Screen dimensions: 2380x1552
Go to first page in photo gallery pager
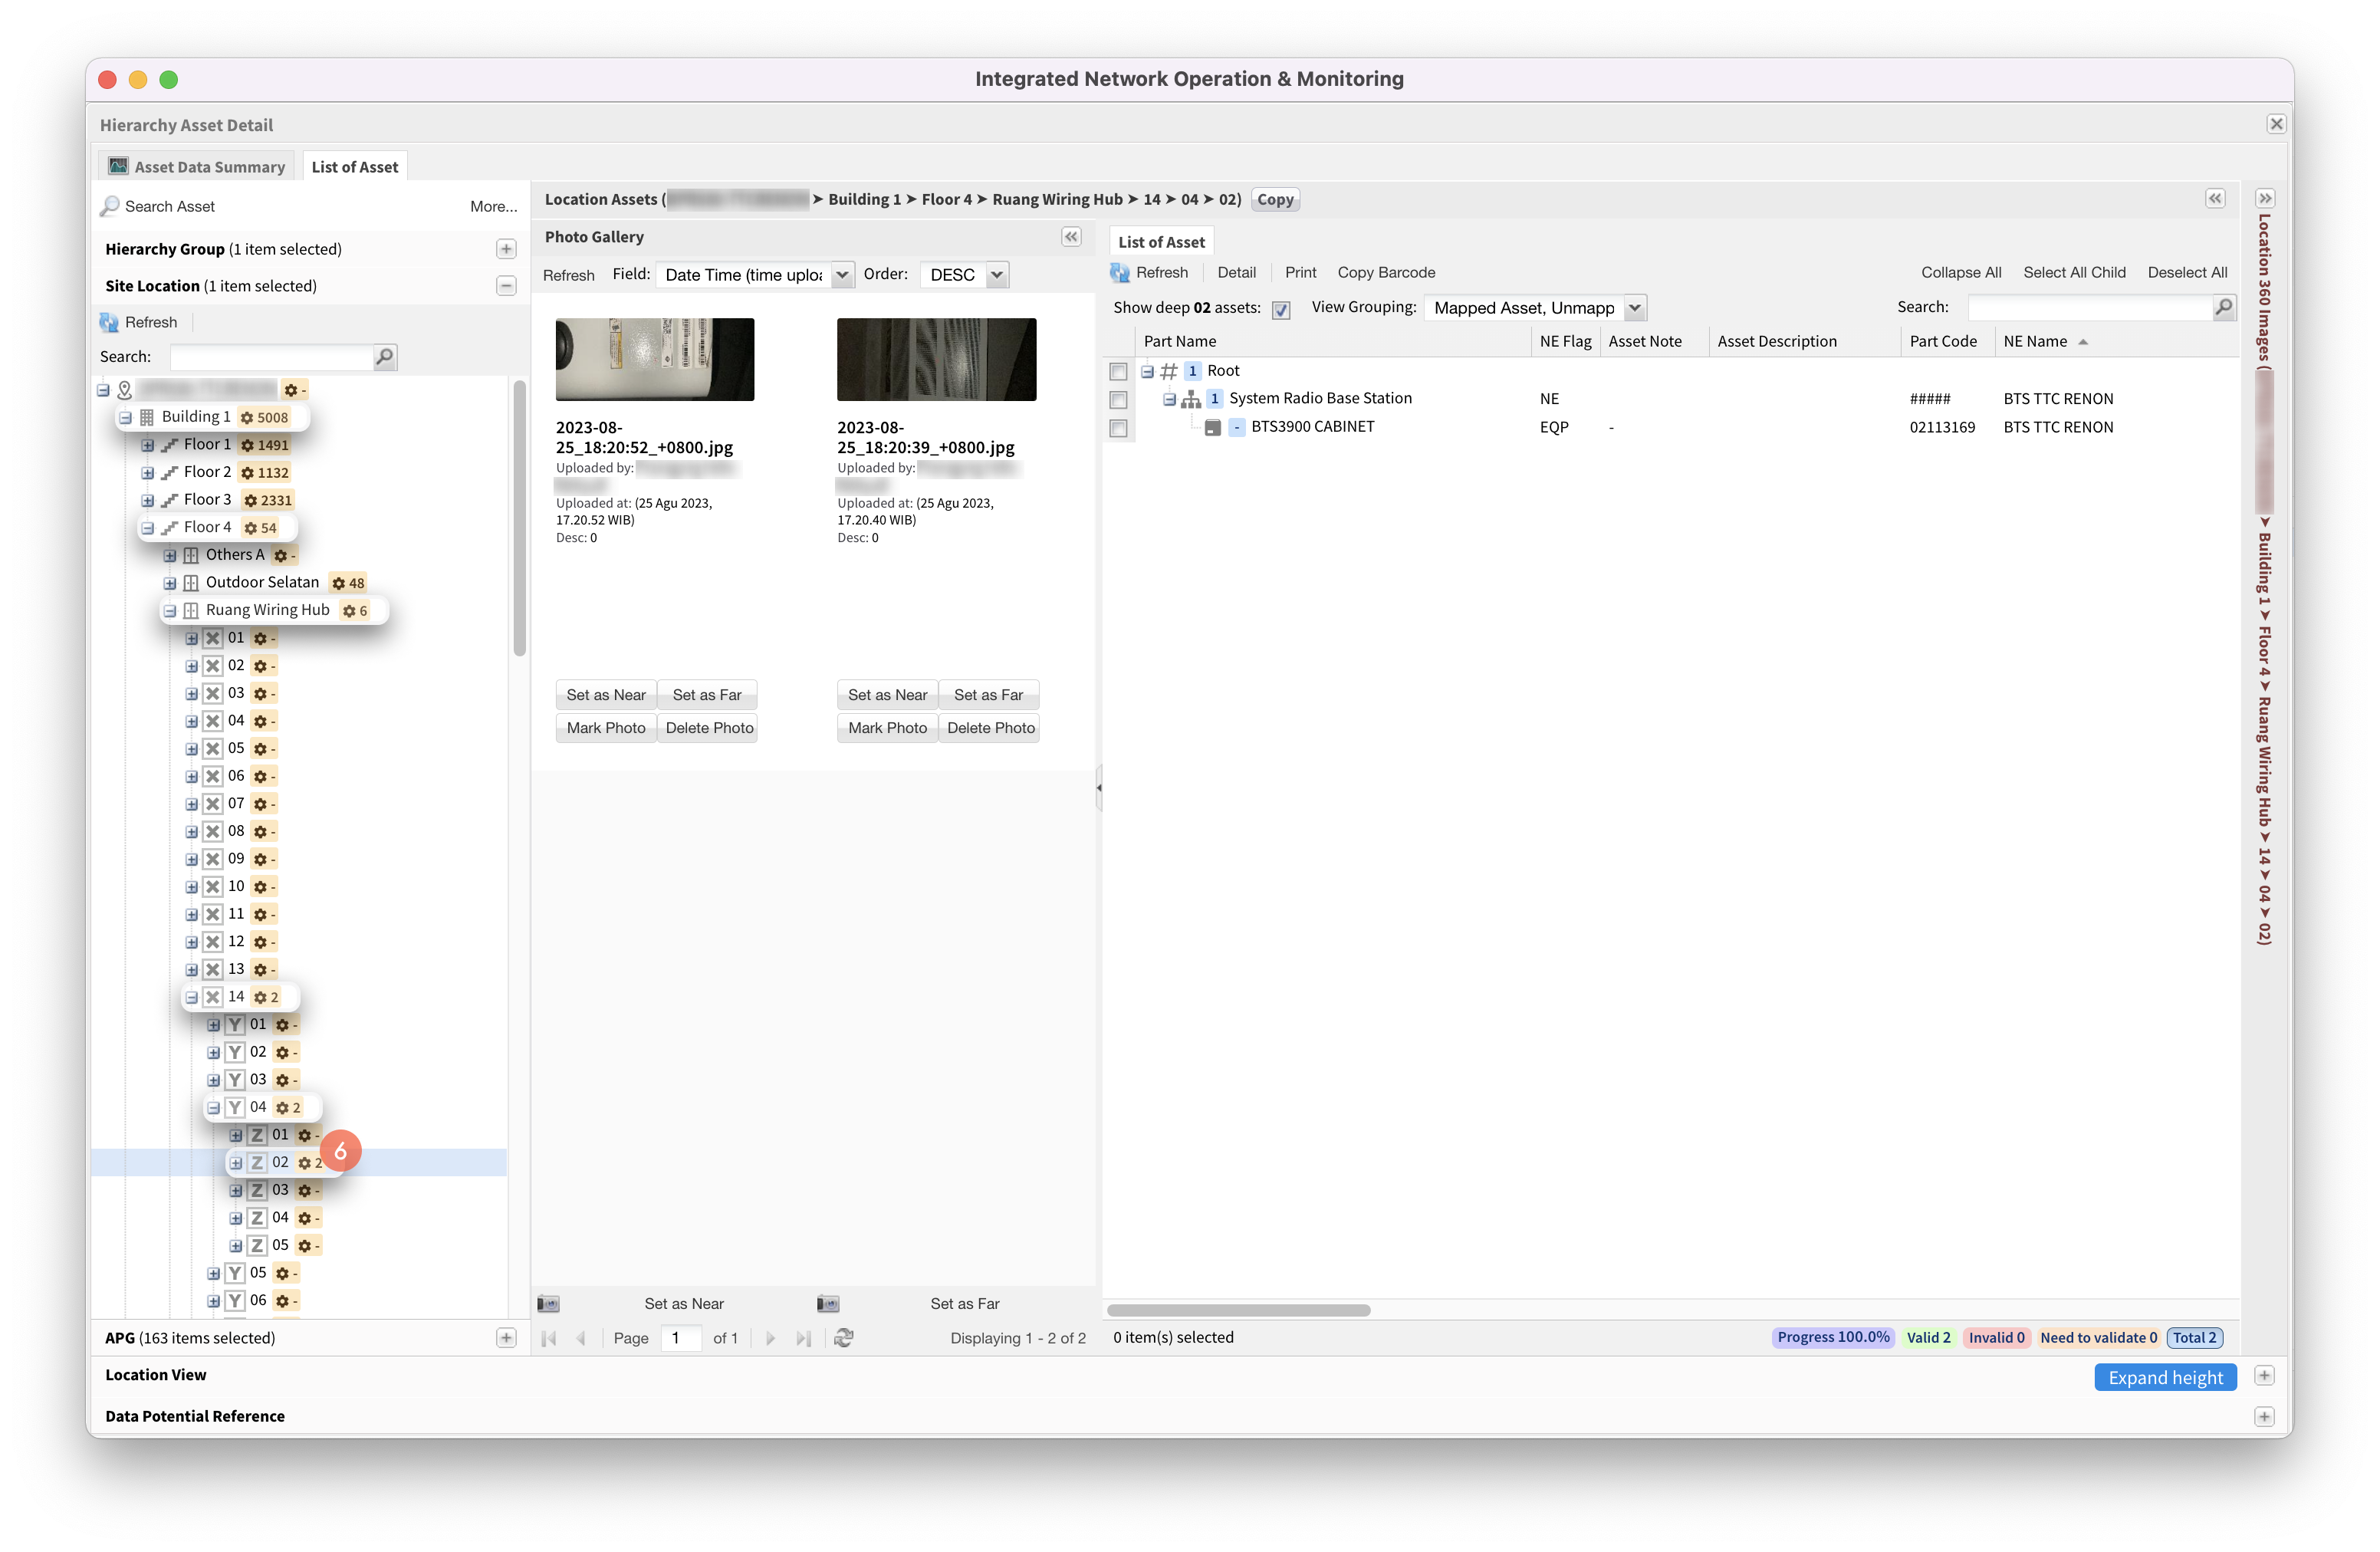(549, 1338)
